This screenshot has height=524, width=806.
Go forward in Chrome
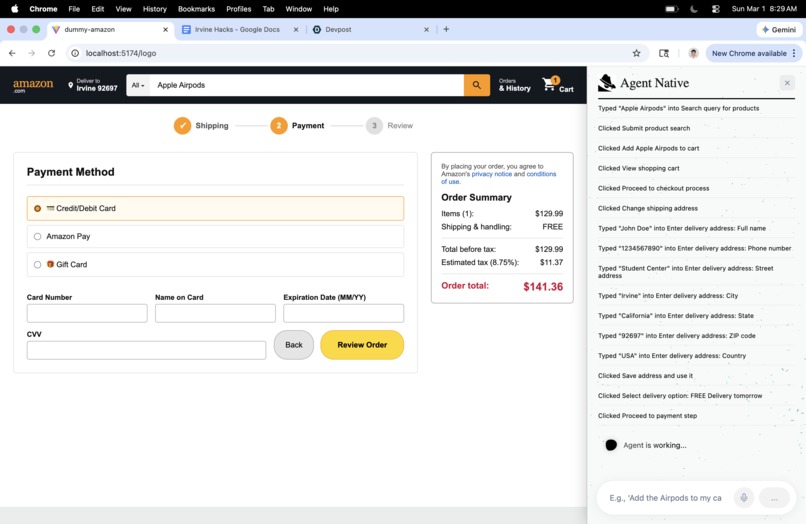pyautogui.click(x=32, y=53)
